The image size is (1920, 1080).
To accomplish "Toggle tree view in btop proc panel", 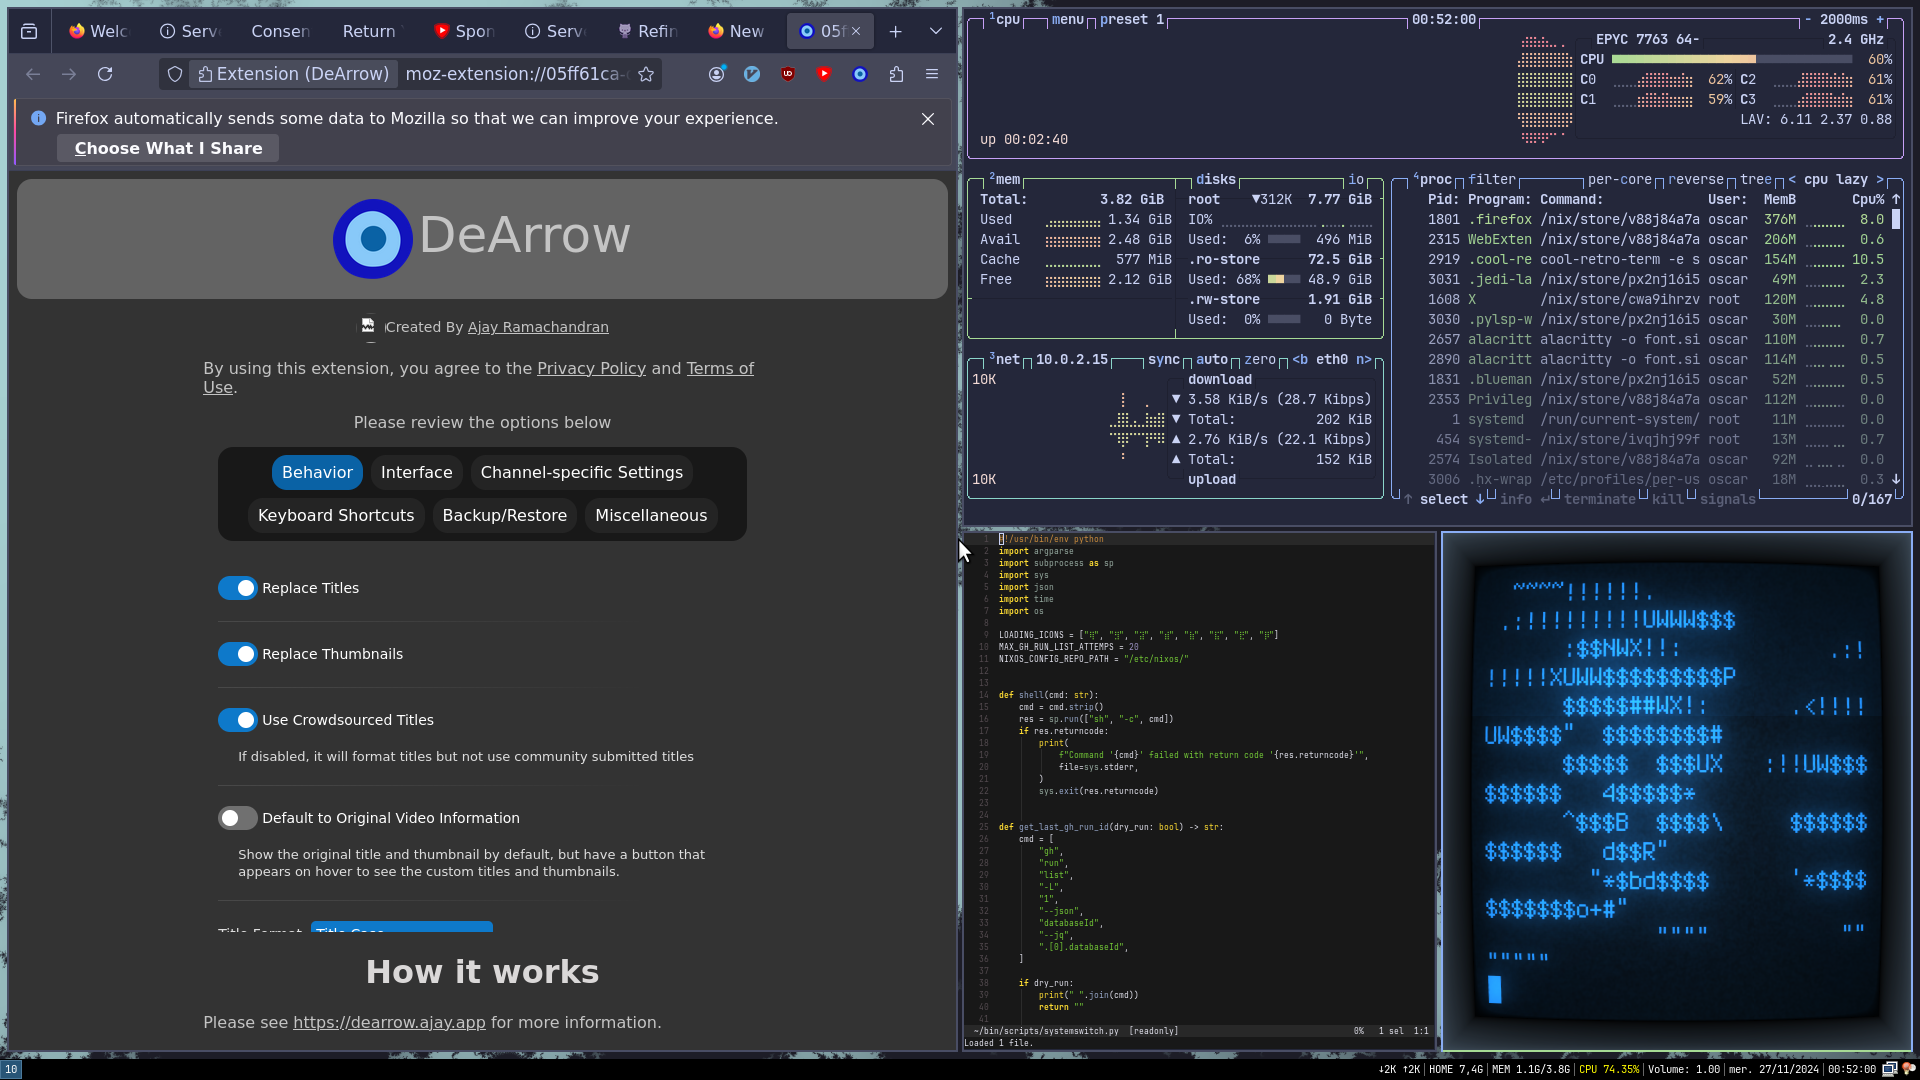I will pyautogui.click(x=1755, y=180).
